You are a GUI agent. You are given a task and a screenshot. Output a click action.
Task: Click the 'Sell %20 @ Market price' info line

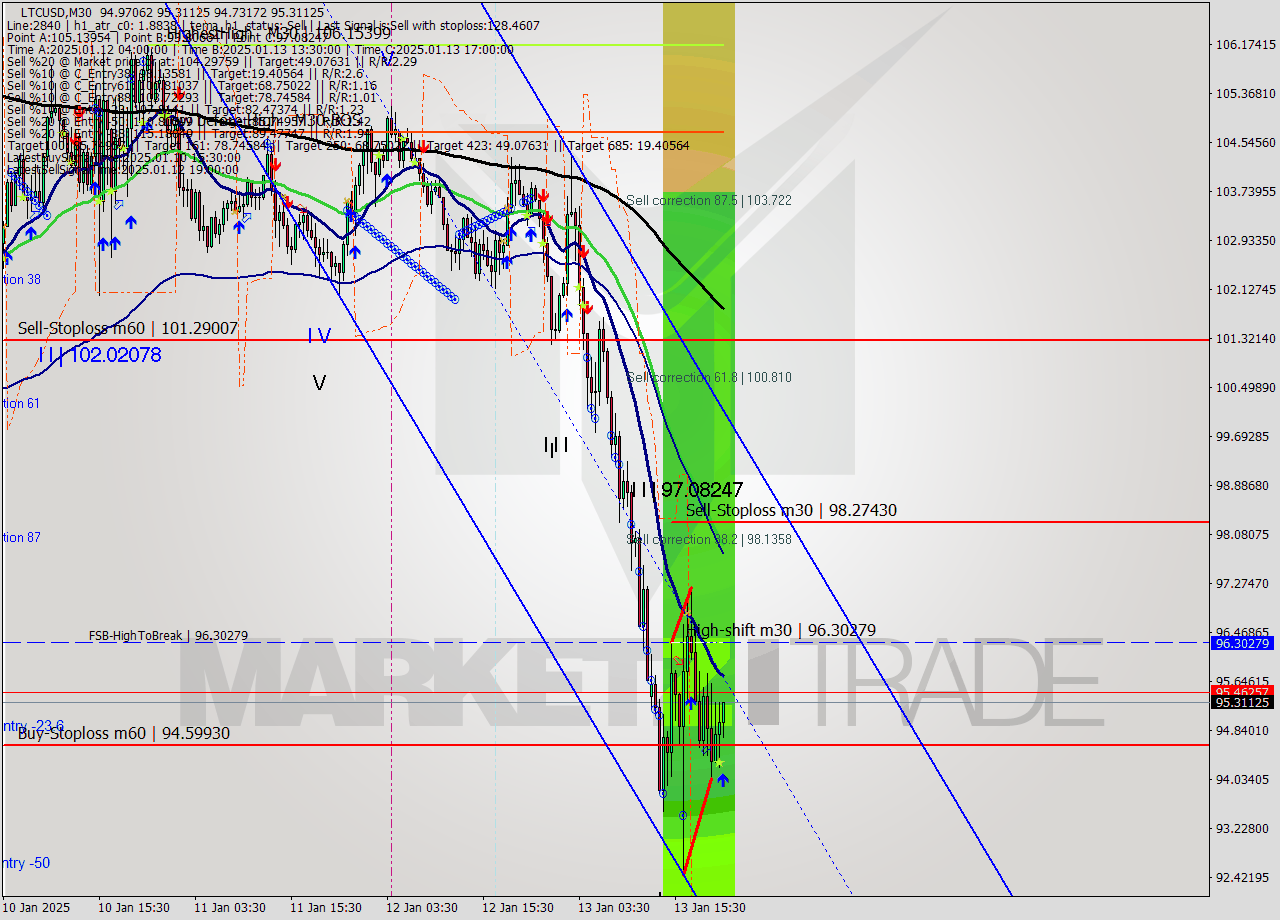211,61
